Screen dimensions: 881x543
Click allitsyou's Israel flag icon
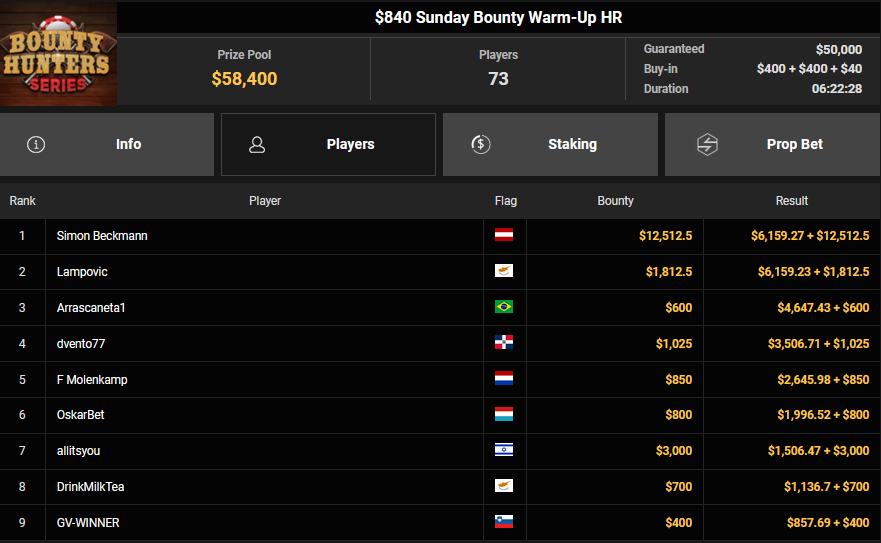[x=504, y=451]
